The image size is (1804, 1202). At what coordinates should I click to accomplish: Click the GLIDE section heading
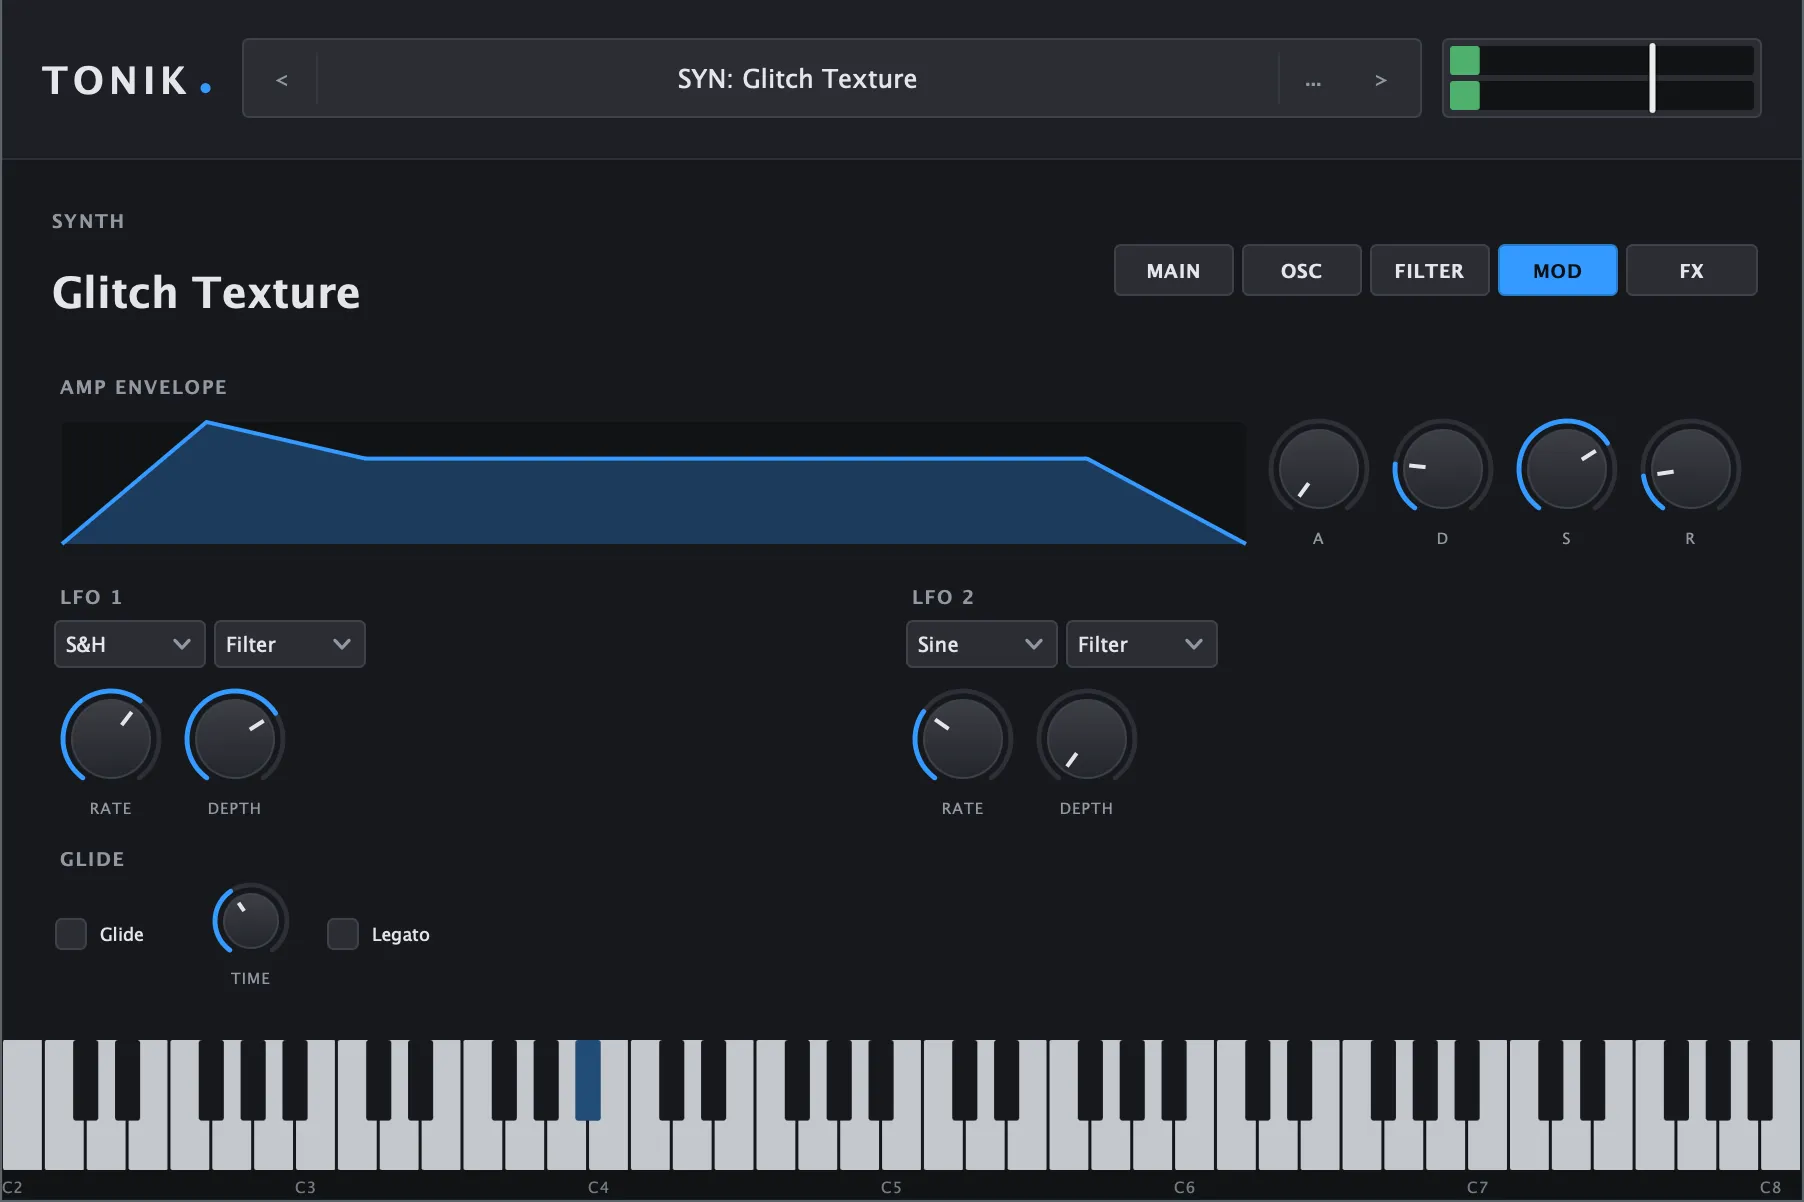92,859
